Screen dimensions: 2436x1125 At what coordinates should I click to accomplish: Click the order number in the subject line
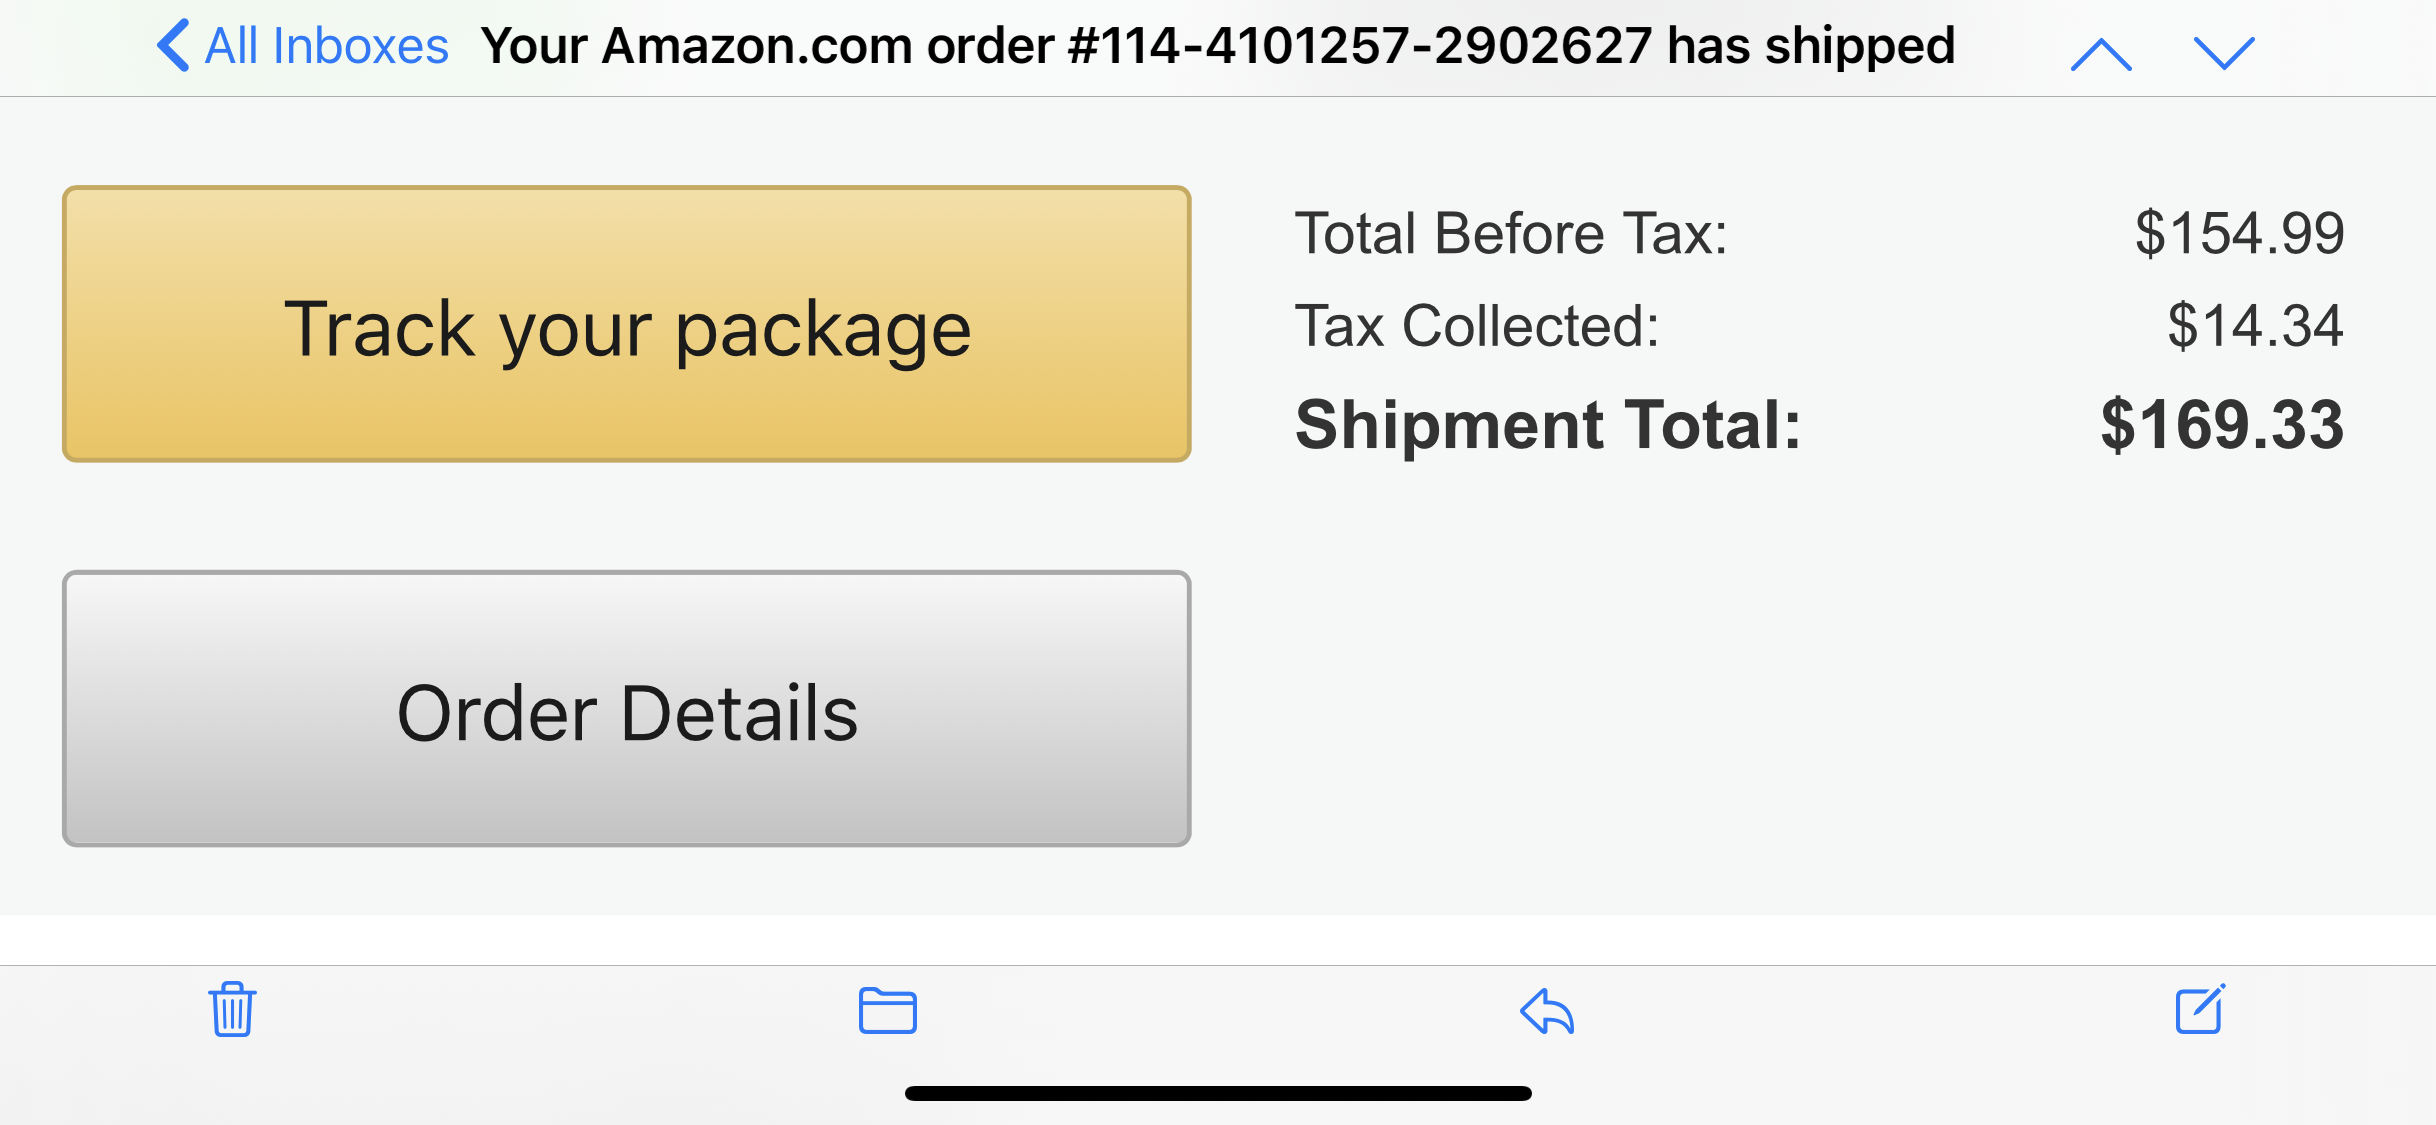pos(1360,46)
